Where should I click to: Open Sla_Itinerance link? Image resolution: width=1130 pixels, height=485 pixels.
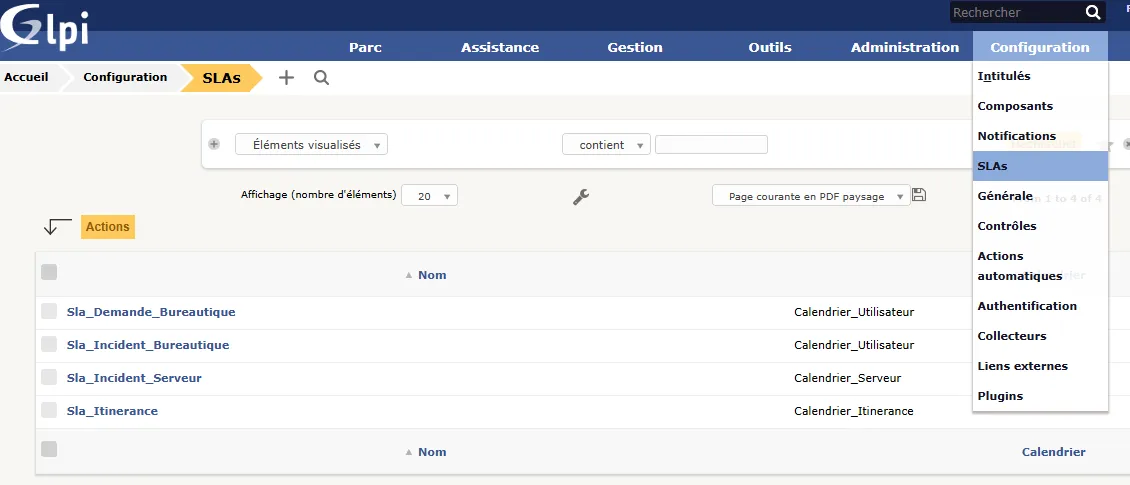[112, 411]
